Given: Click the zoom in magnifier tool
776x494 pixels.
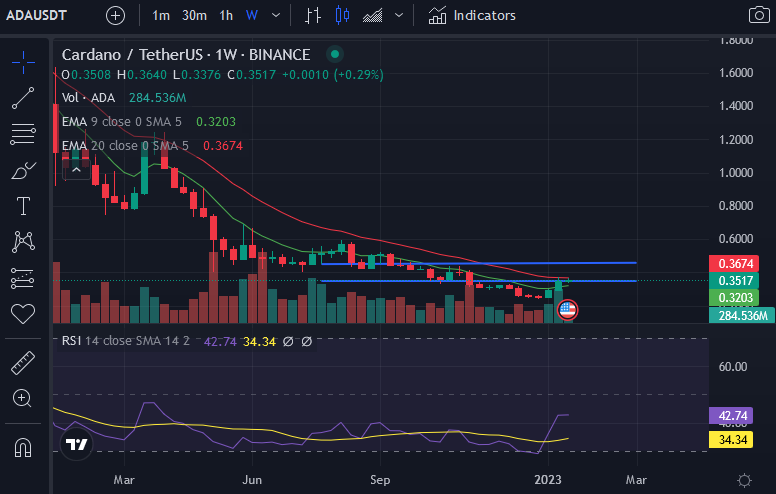Looking at the screenshot, I should coord(22,398).
